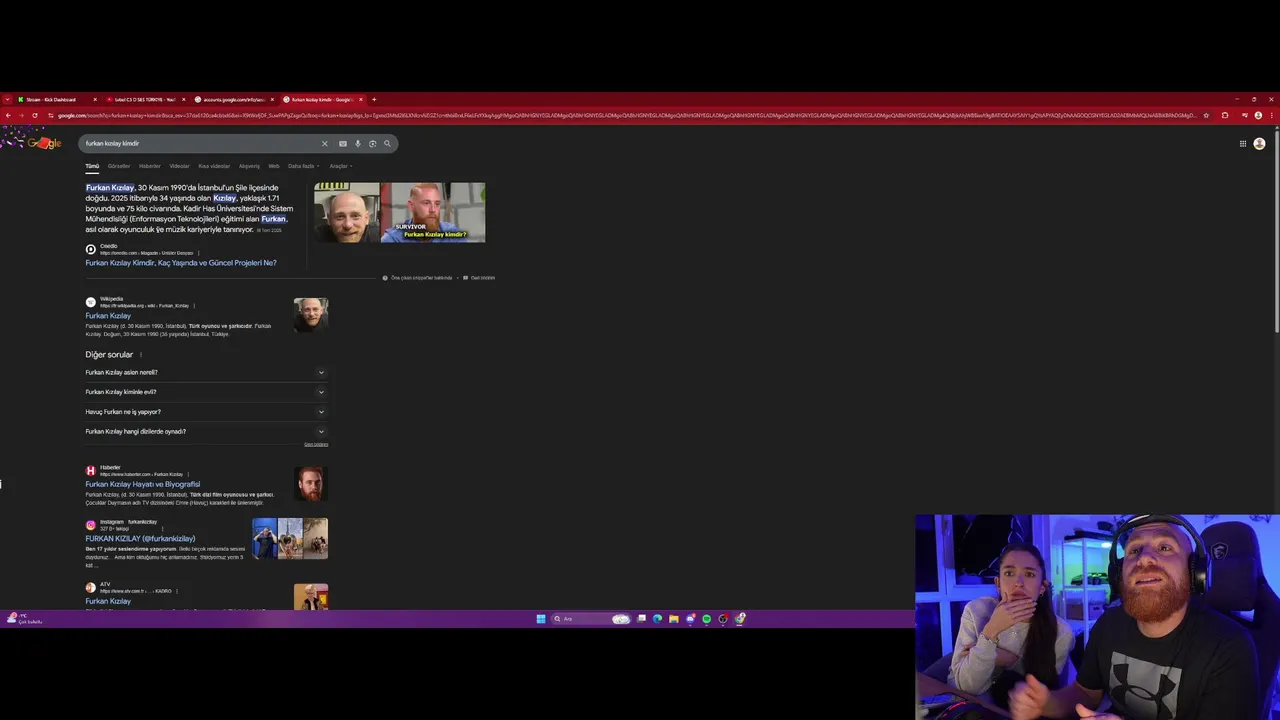The image size is (1280, 720).
Task: Open 'Furkan Kızılay Hayatı ve Biyografisi' link
Action: pyautogui.click(x=143, y=484)
